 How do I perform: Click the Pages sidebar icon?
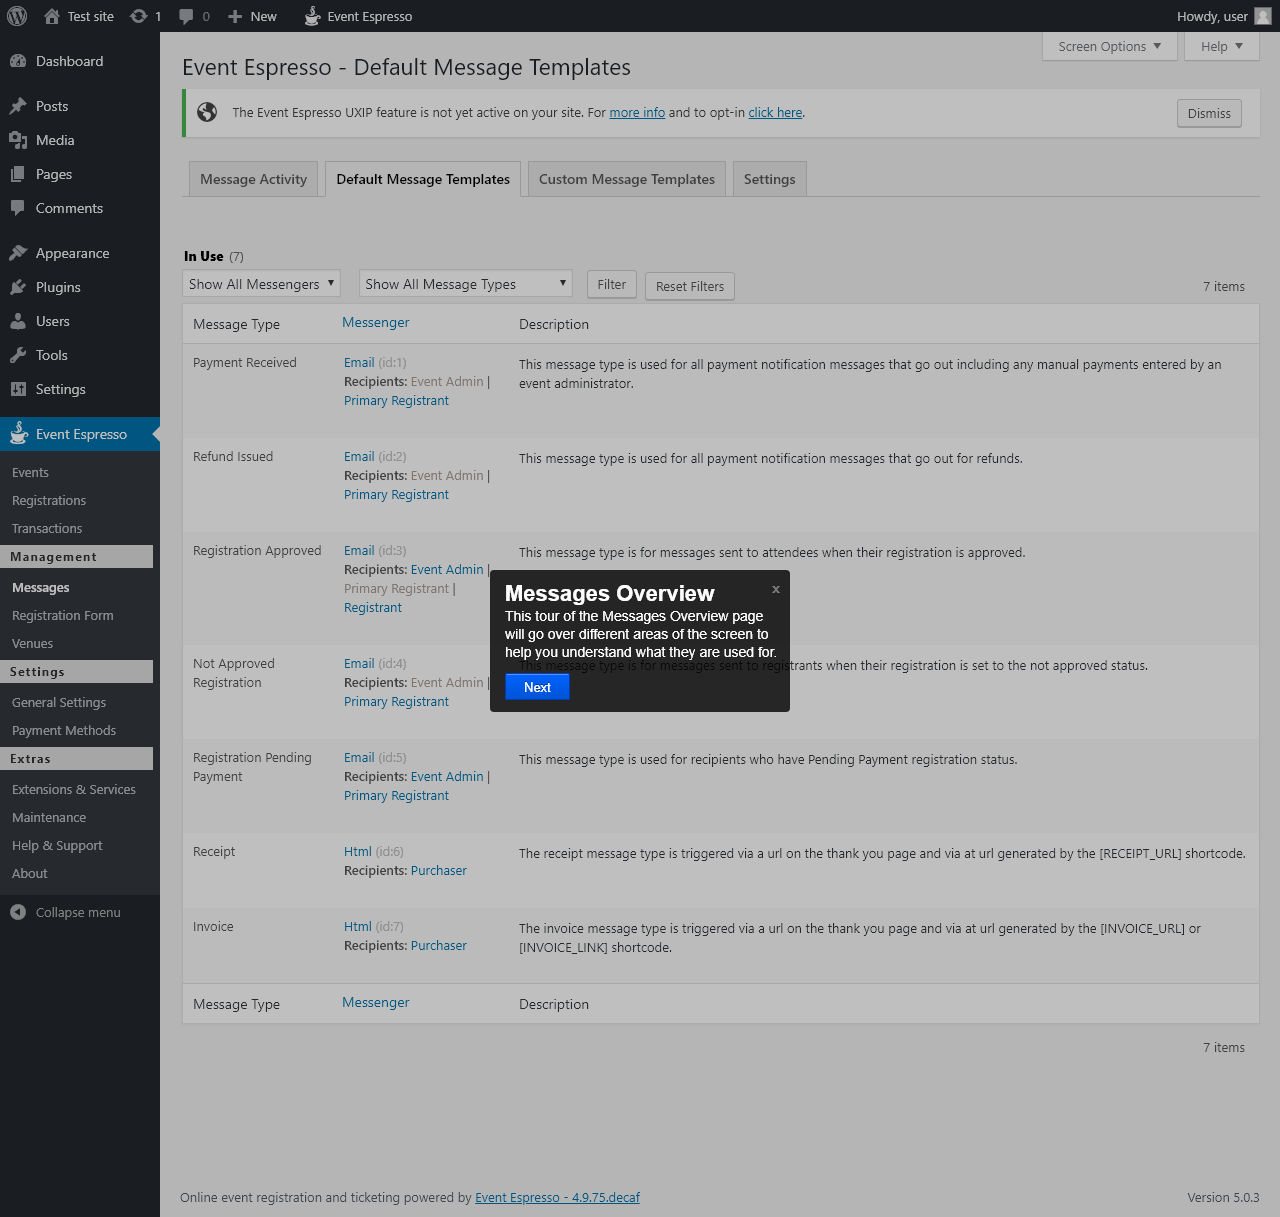(18, 174)
